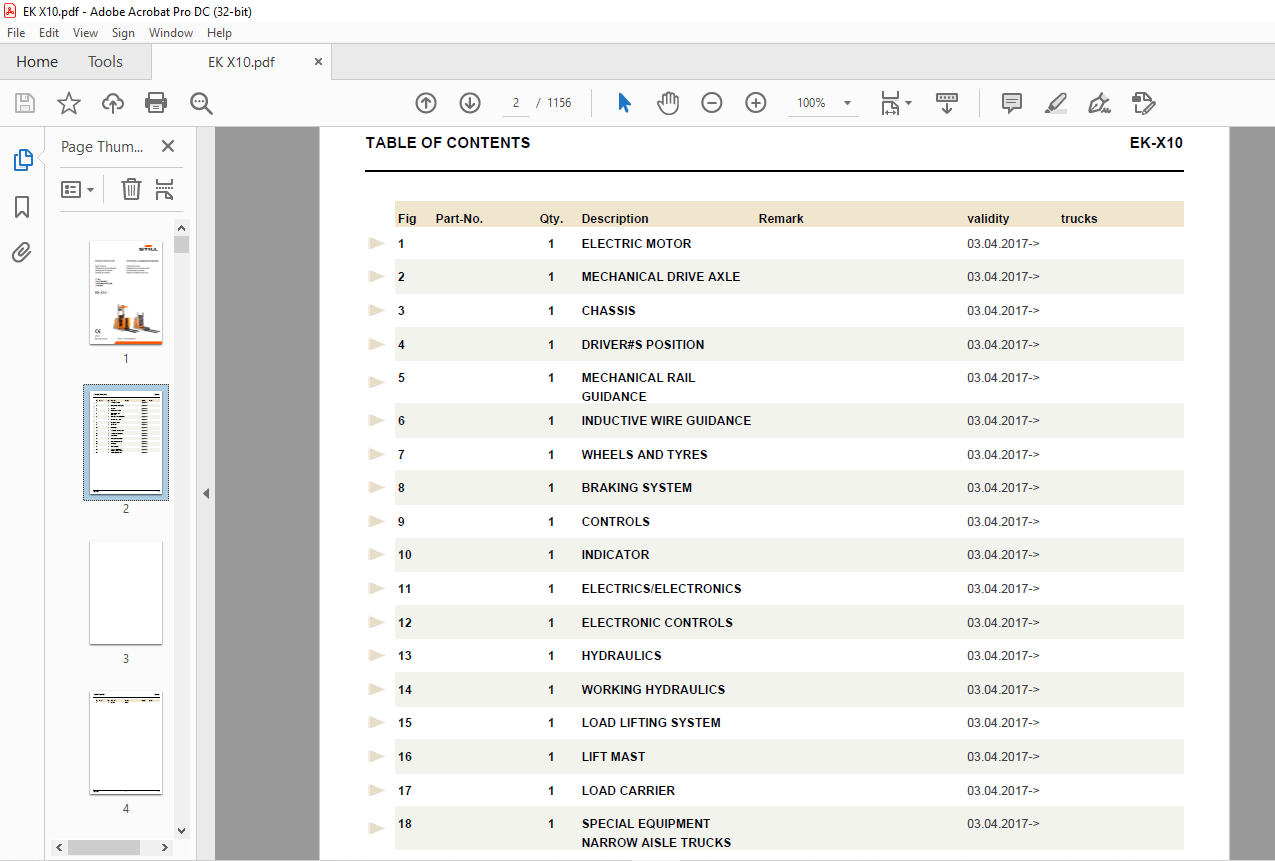Open thumbnail options dropdown menu
The height and width of the screenshot is (861, 1275).
click(x=77, y=189)
